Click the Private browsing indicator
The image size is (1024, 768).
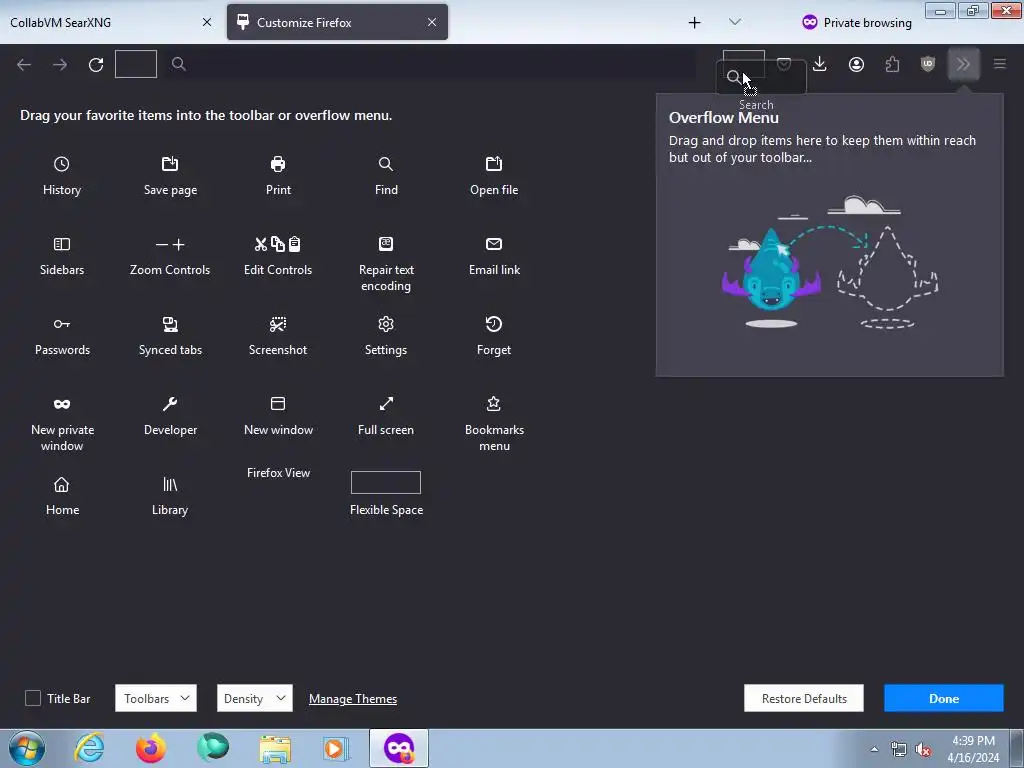(856, 22)
